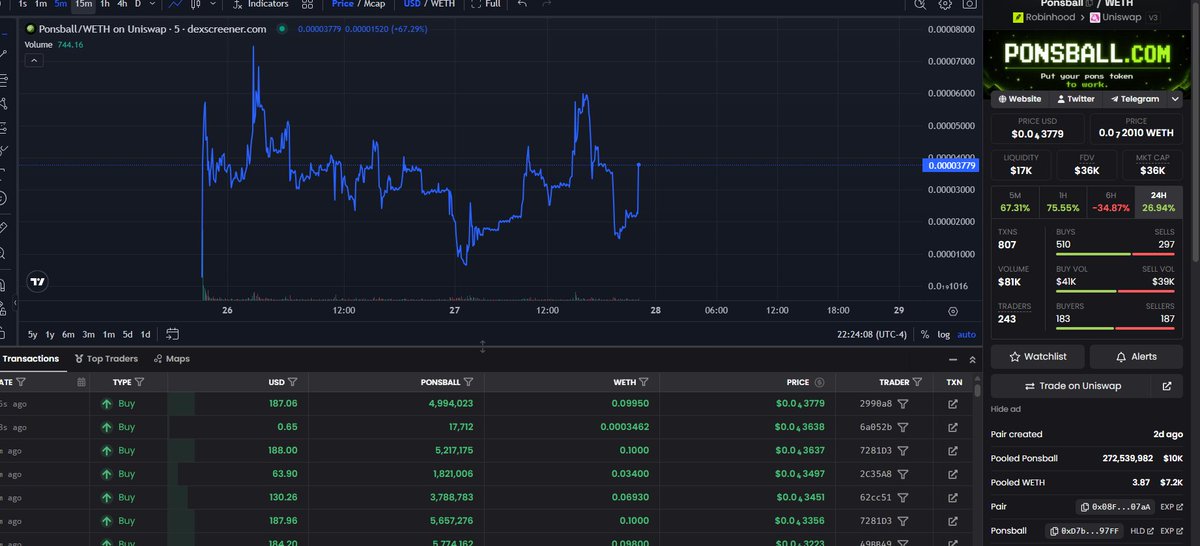Switch to the Top Traders tab
This screenshot has height=546, width=1200.
[106, 358]
